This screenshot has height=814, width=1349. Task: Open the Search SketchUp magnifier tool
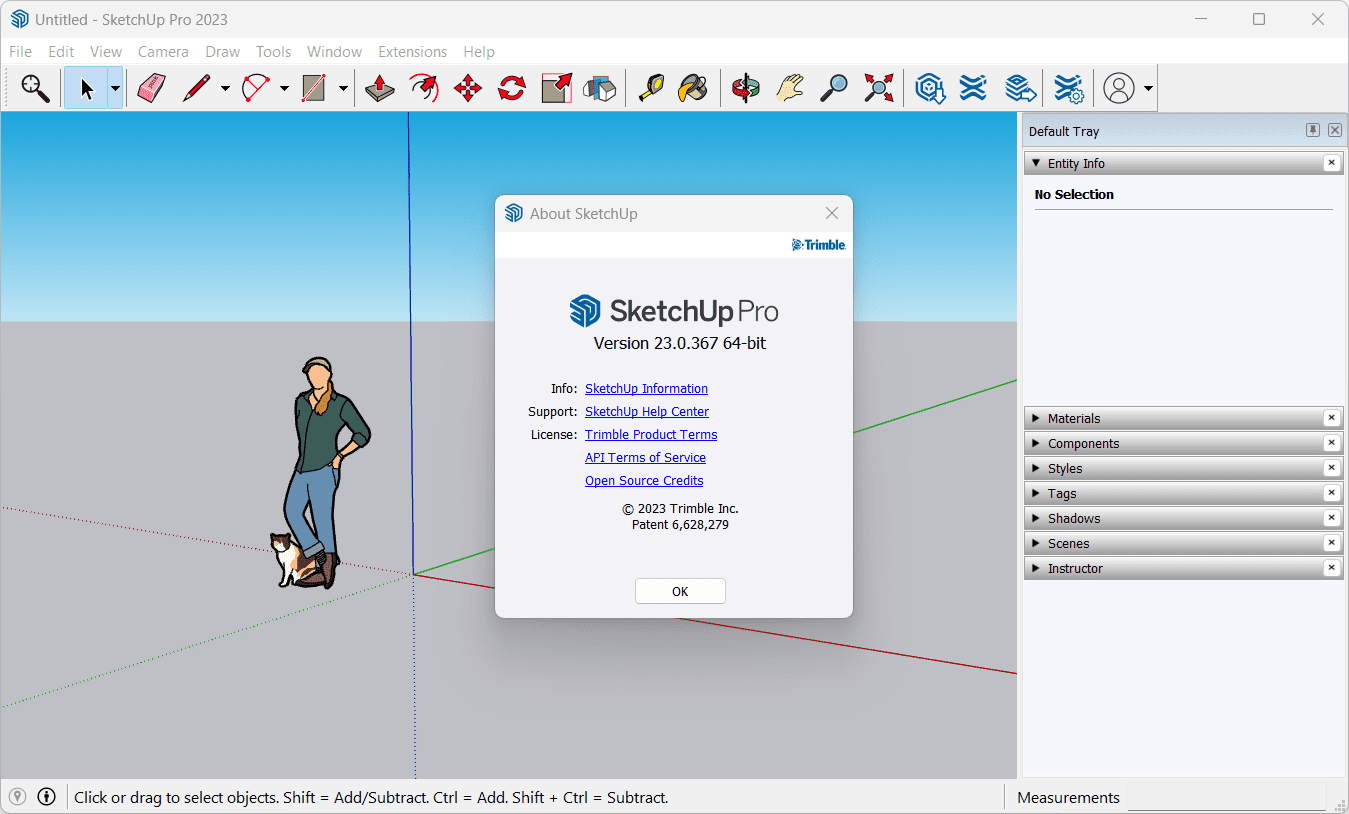pos(36,89)
